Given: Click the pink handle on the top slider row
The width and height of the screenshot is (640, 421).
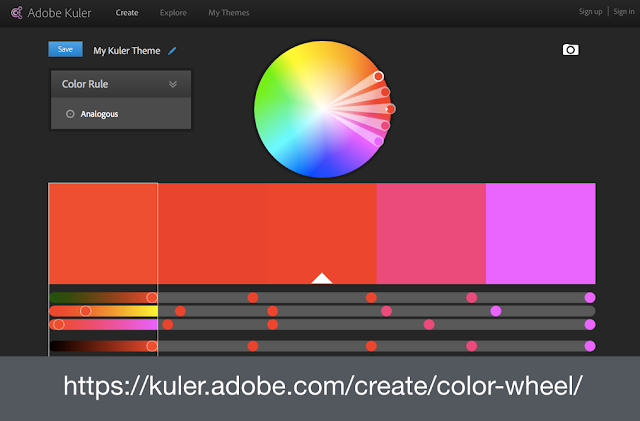Looking at the screenshot, I should 471,298.
